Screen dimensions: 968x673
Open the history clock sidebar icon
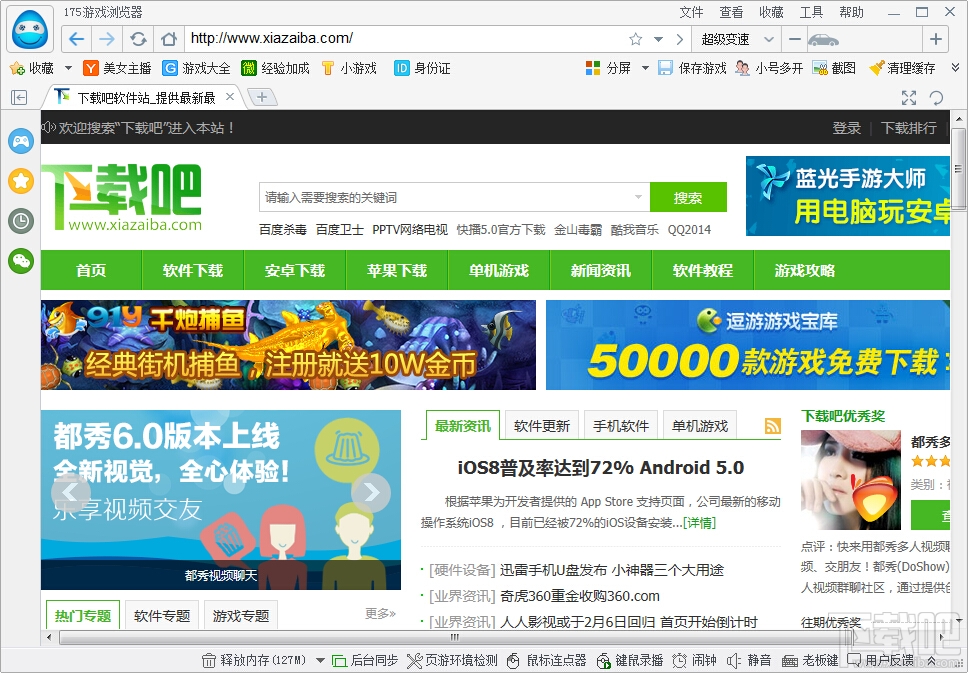pos(21,221)
